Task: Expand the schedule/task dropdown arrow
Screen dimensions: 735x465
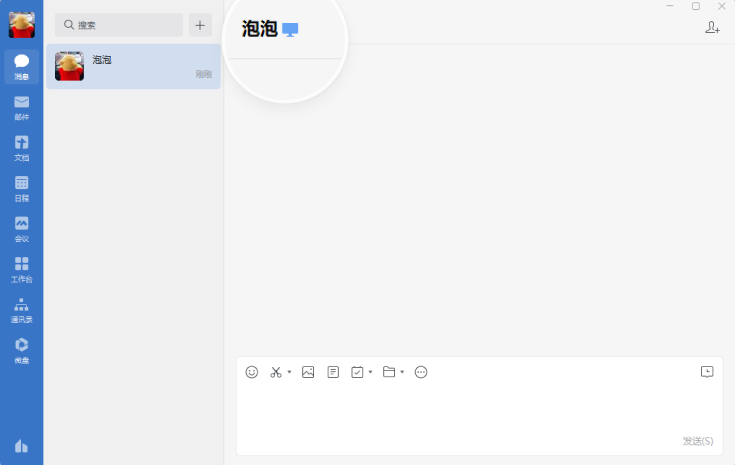Action: point(371,372)
